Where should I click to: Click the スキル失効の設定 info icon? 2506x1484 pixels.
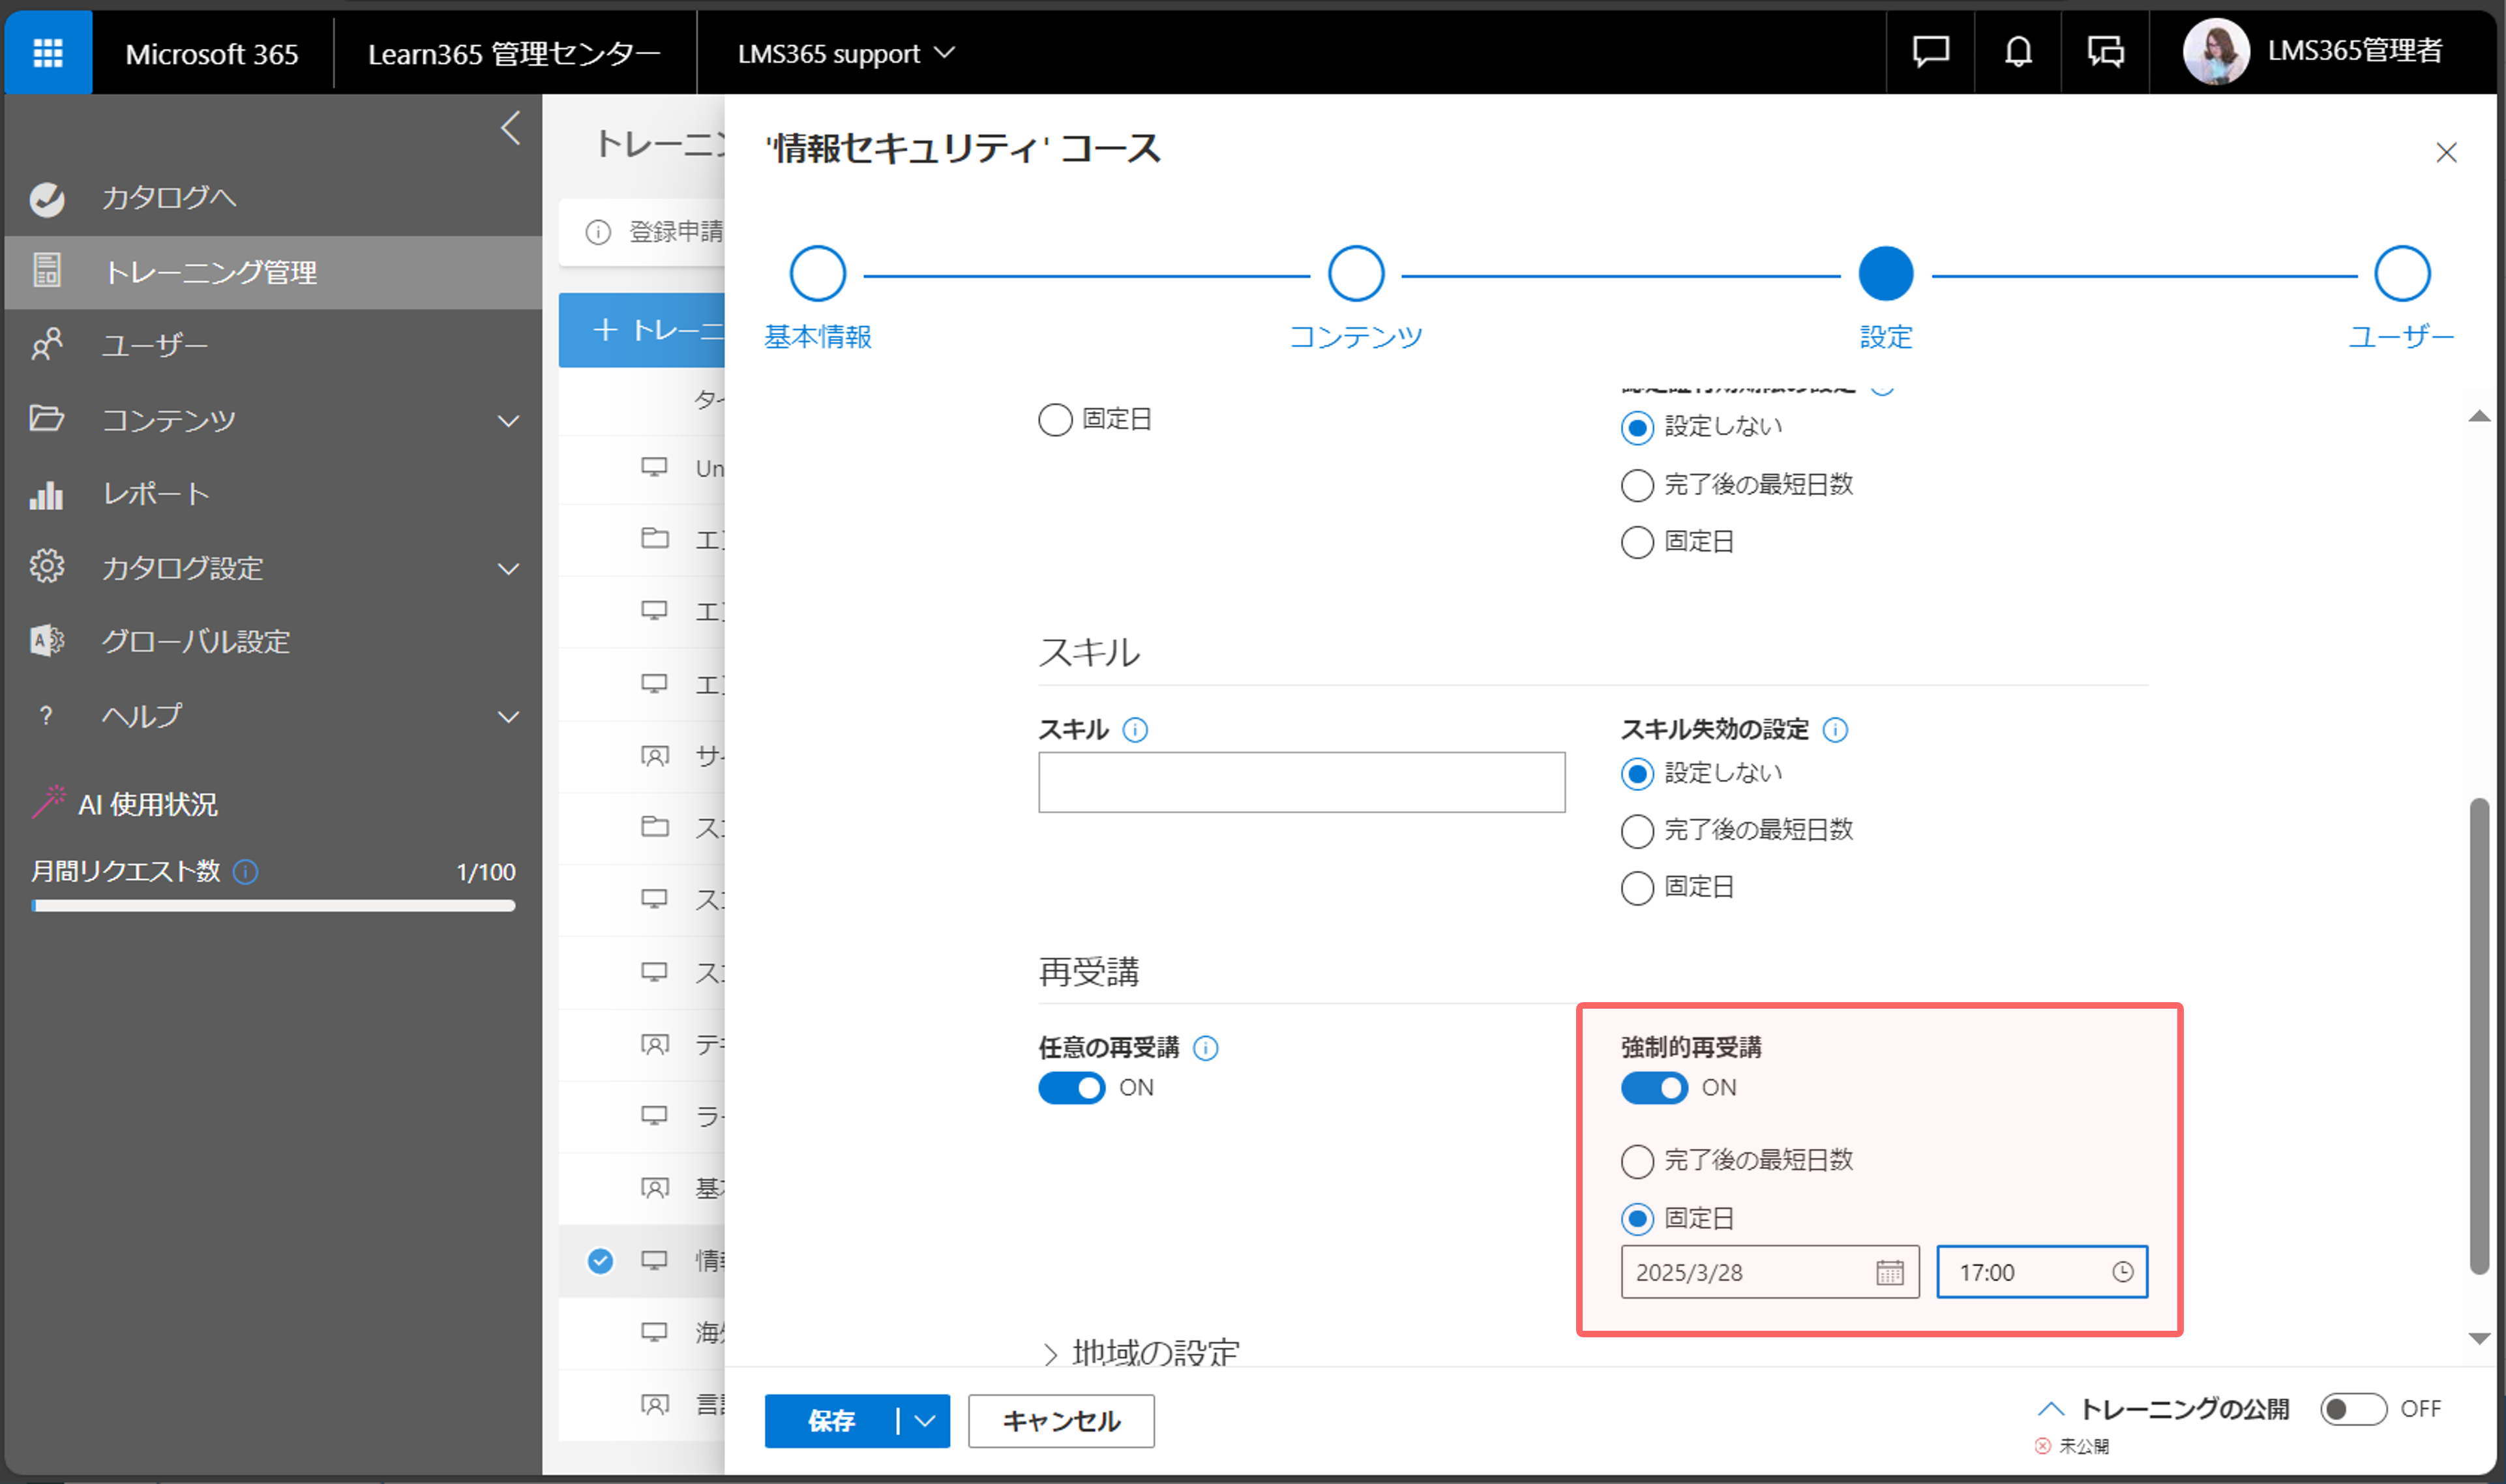tap(1835, 730)
